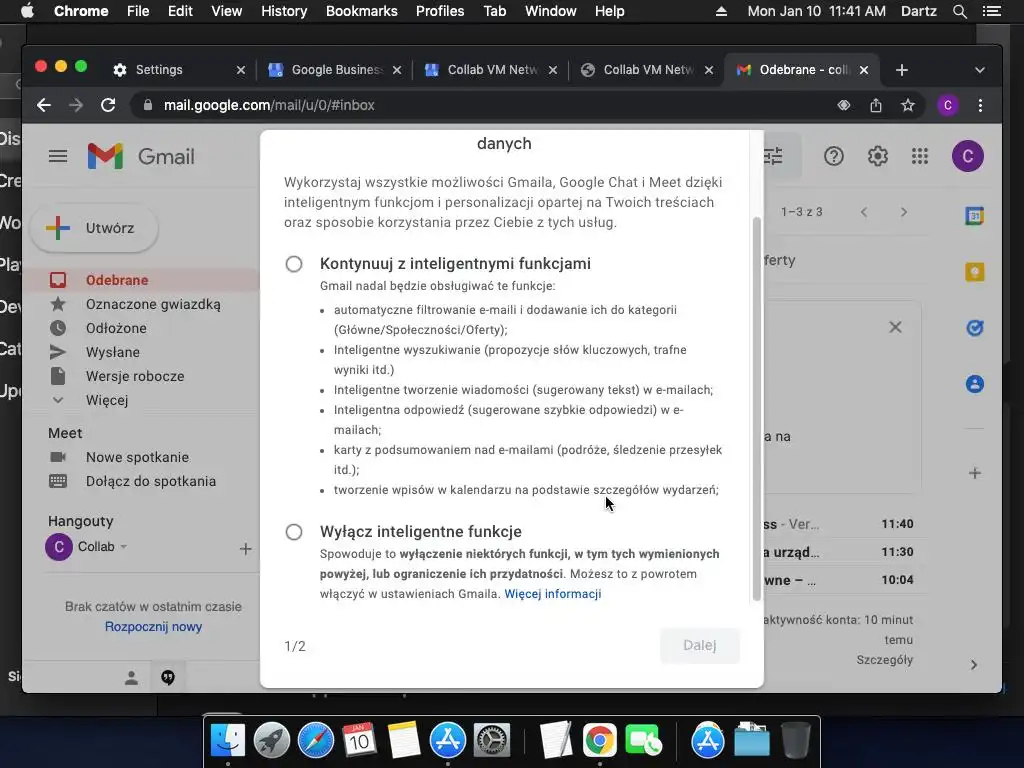Open Google account avatar C
The image size is (1024, 768).
pos(968,156)
